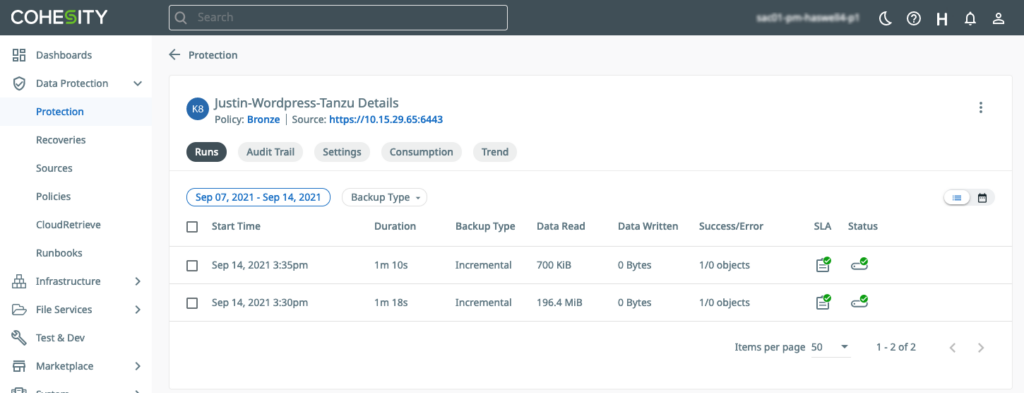
Task: Open the Backup Type filter dropdown
Action: pyautogui.click(x=385, y=197)
